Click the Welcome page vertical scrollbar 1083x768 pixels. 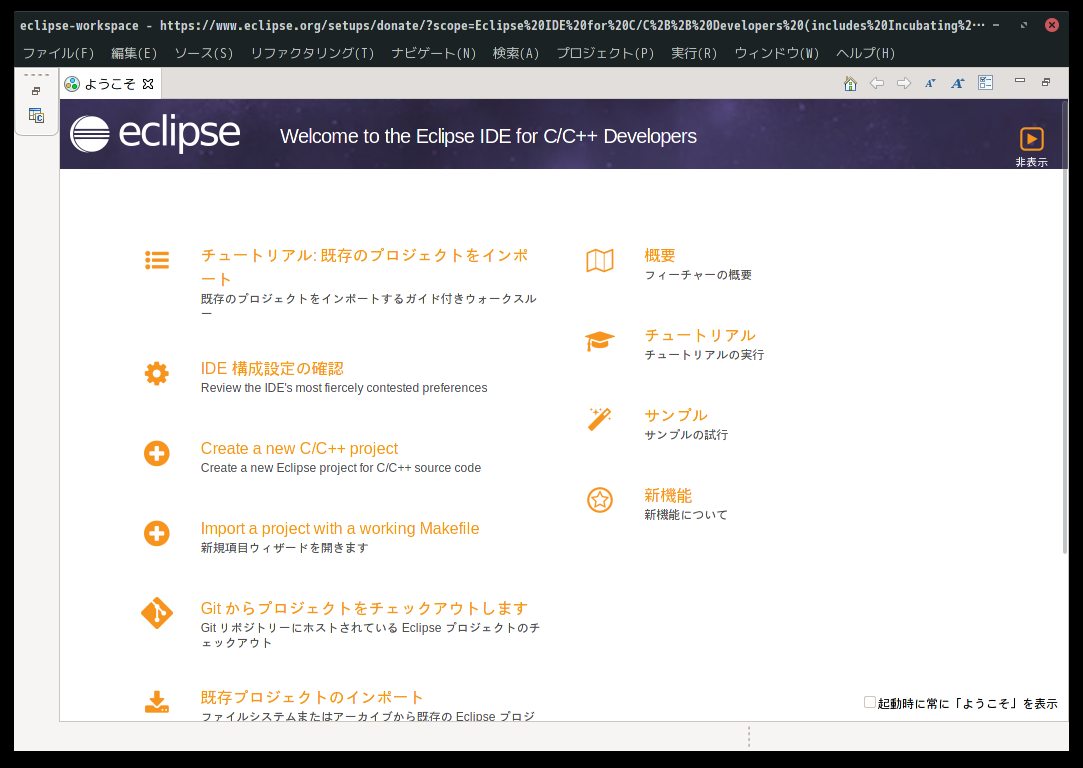[x=1064, y=326]
